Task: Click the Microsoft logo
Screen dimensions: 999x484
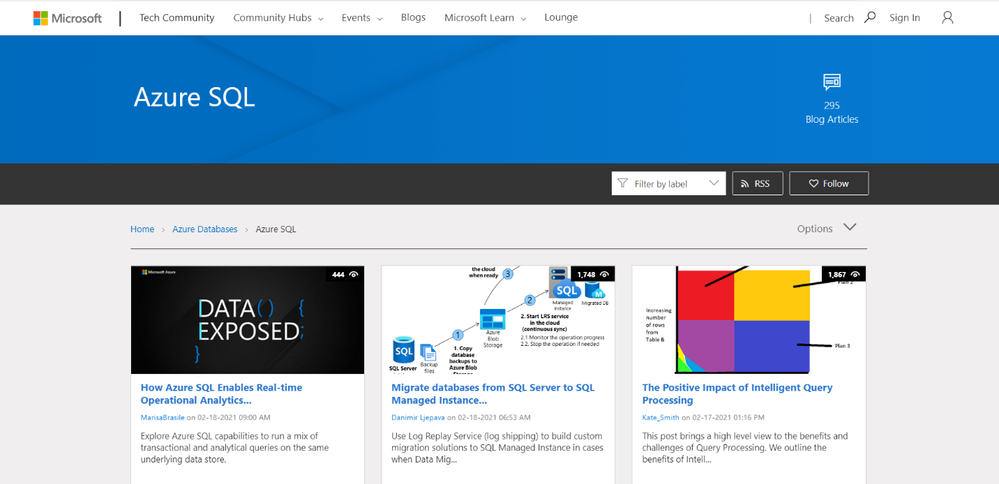Action: (68, 18)
